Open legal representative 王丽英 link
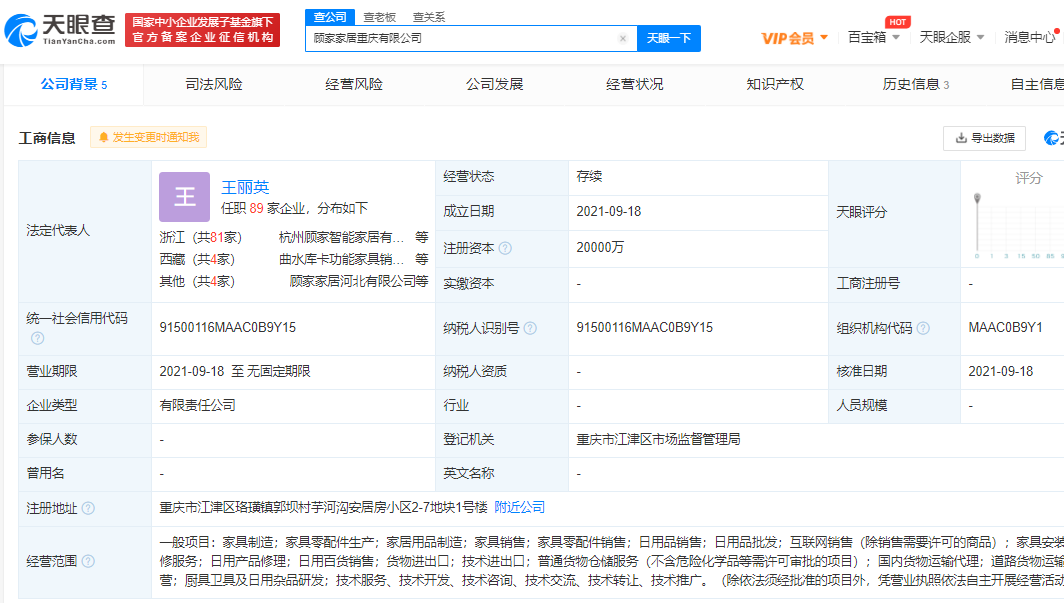The width and height of the screenshot is (1064, 603). point(245,187)
